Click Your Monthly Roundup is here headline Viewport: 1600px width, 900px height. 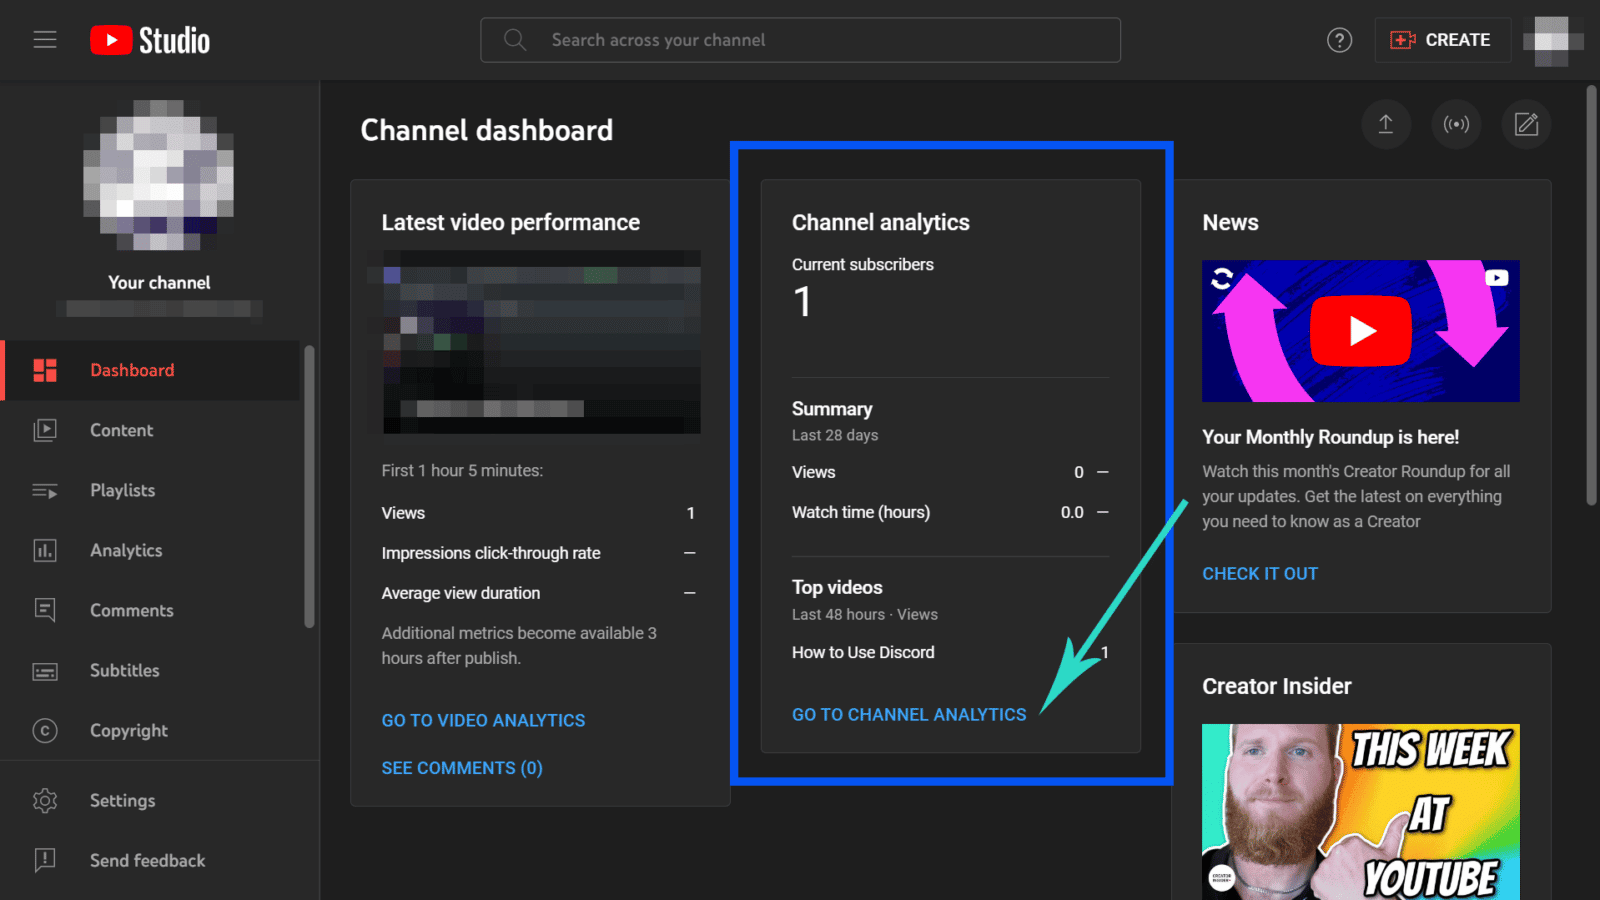1330,437
